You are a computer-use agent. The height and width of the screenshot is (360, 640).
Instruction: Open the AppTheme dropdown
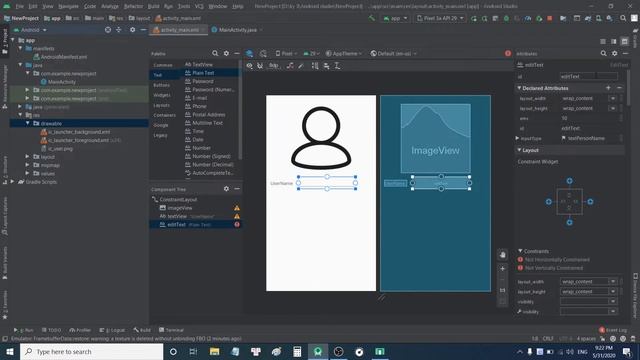coord(344,53)
